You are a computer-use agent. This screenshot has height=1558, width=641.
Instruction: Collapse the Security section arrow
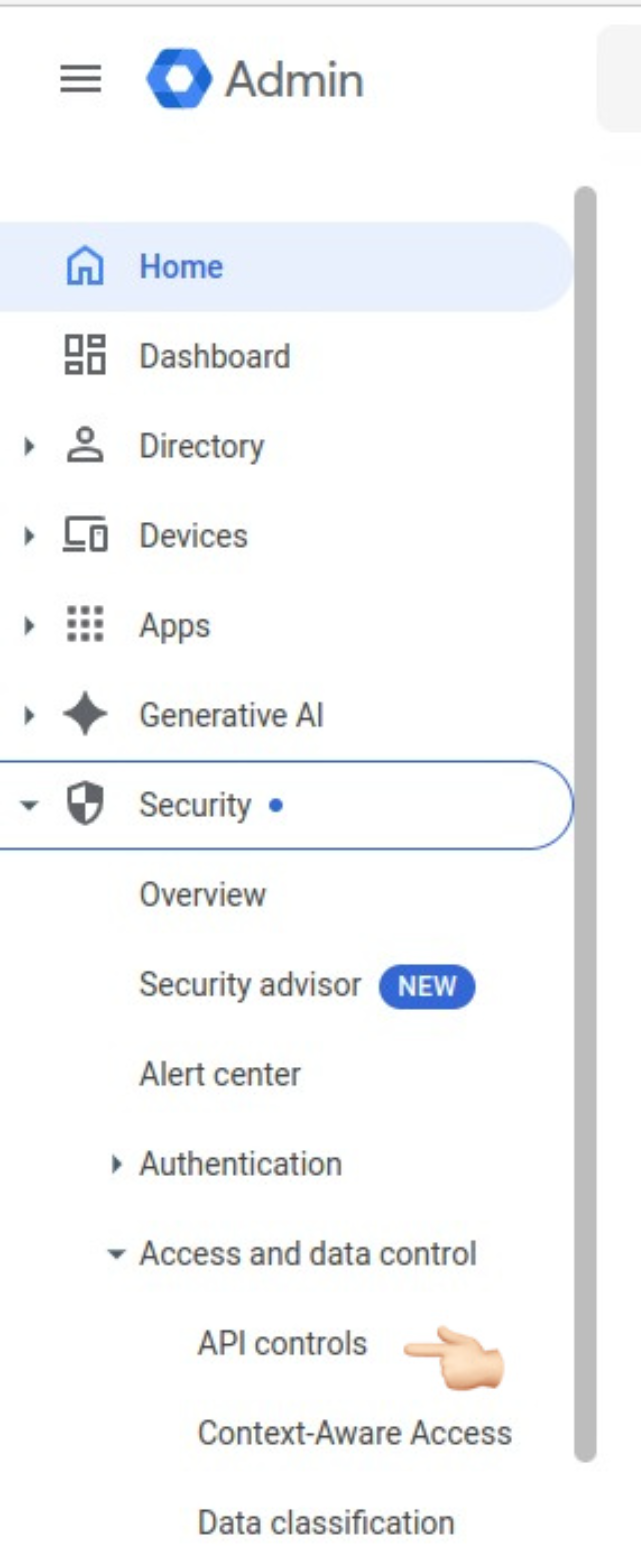pyautogui.click(x=29, y=805)
